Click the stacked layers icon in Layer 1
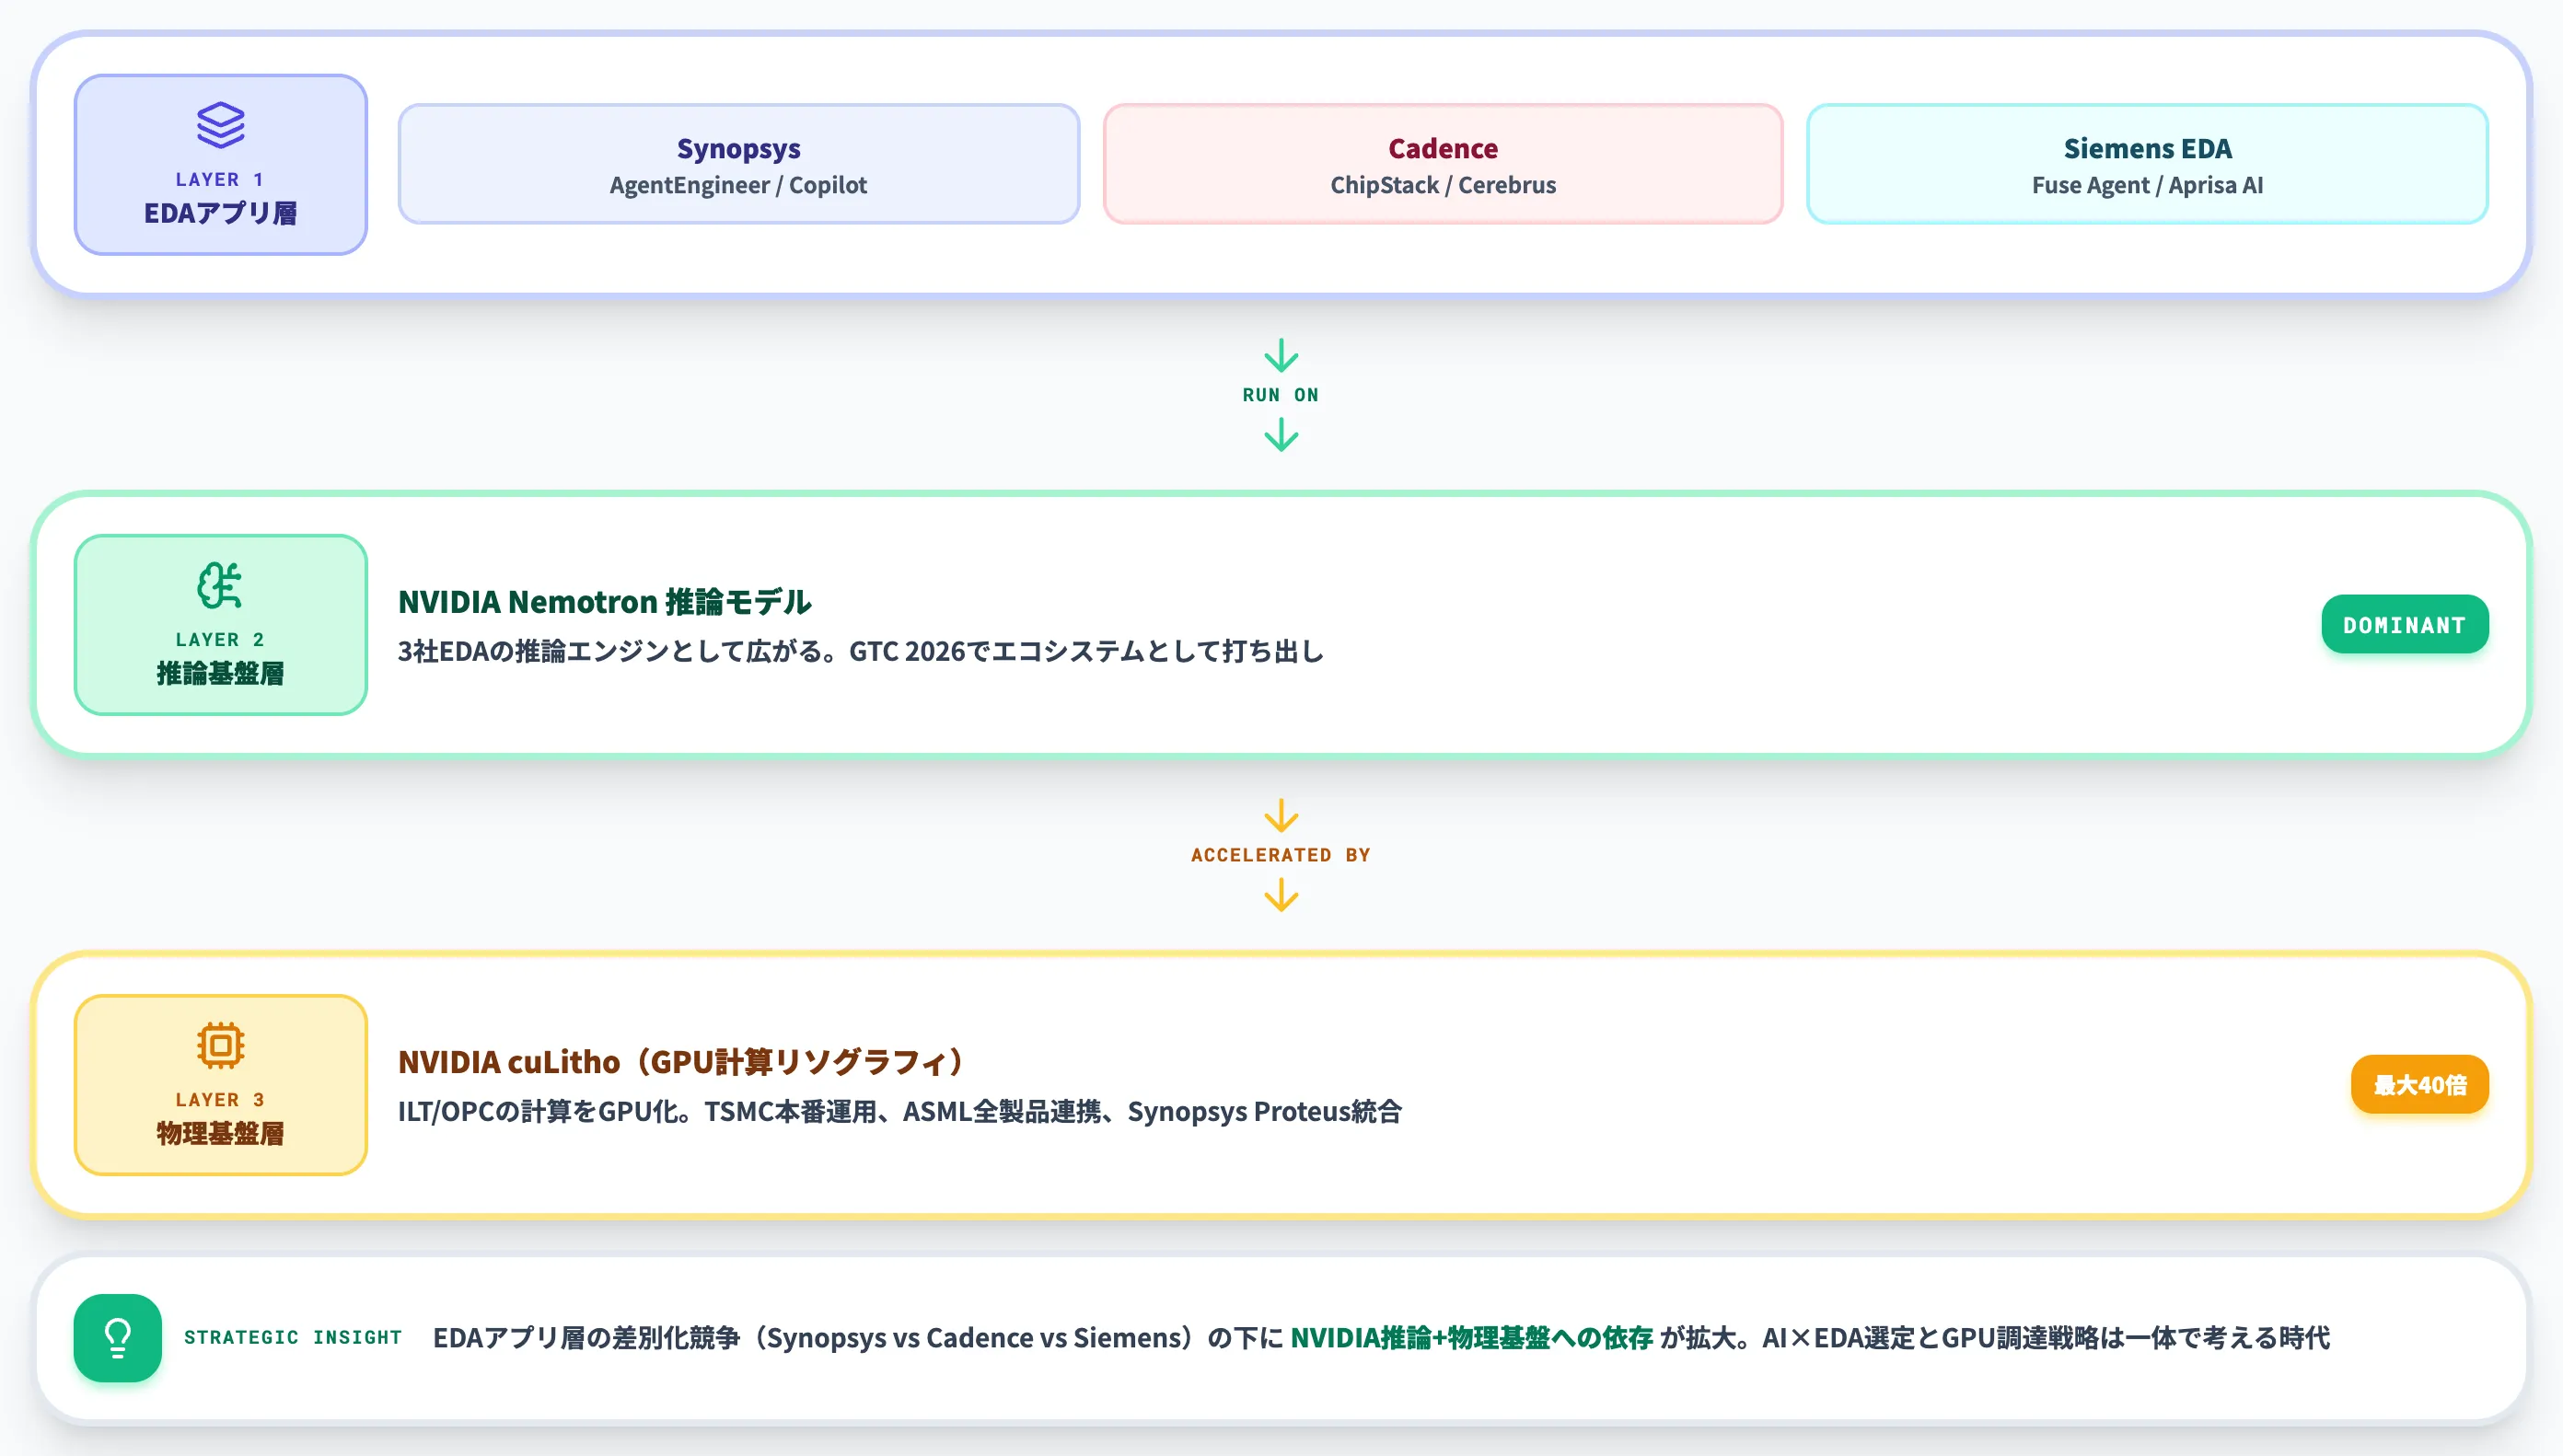Screen dimensions: 2563x1456 (x=220, y=125)
